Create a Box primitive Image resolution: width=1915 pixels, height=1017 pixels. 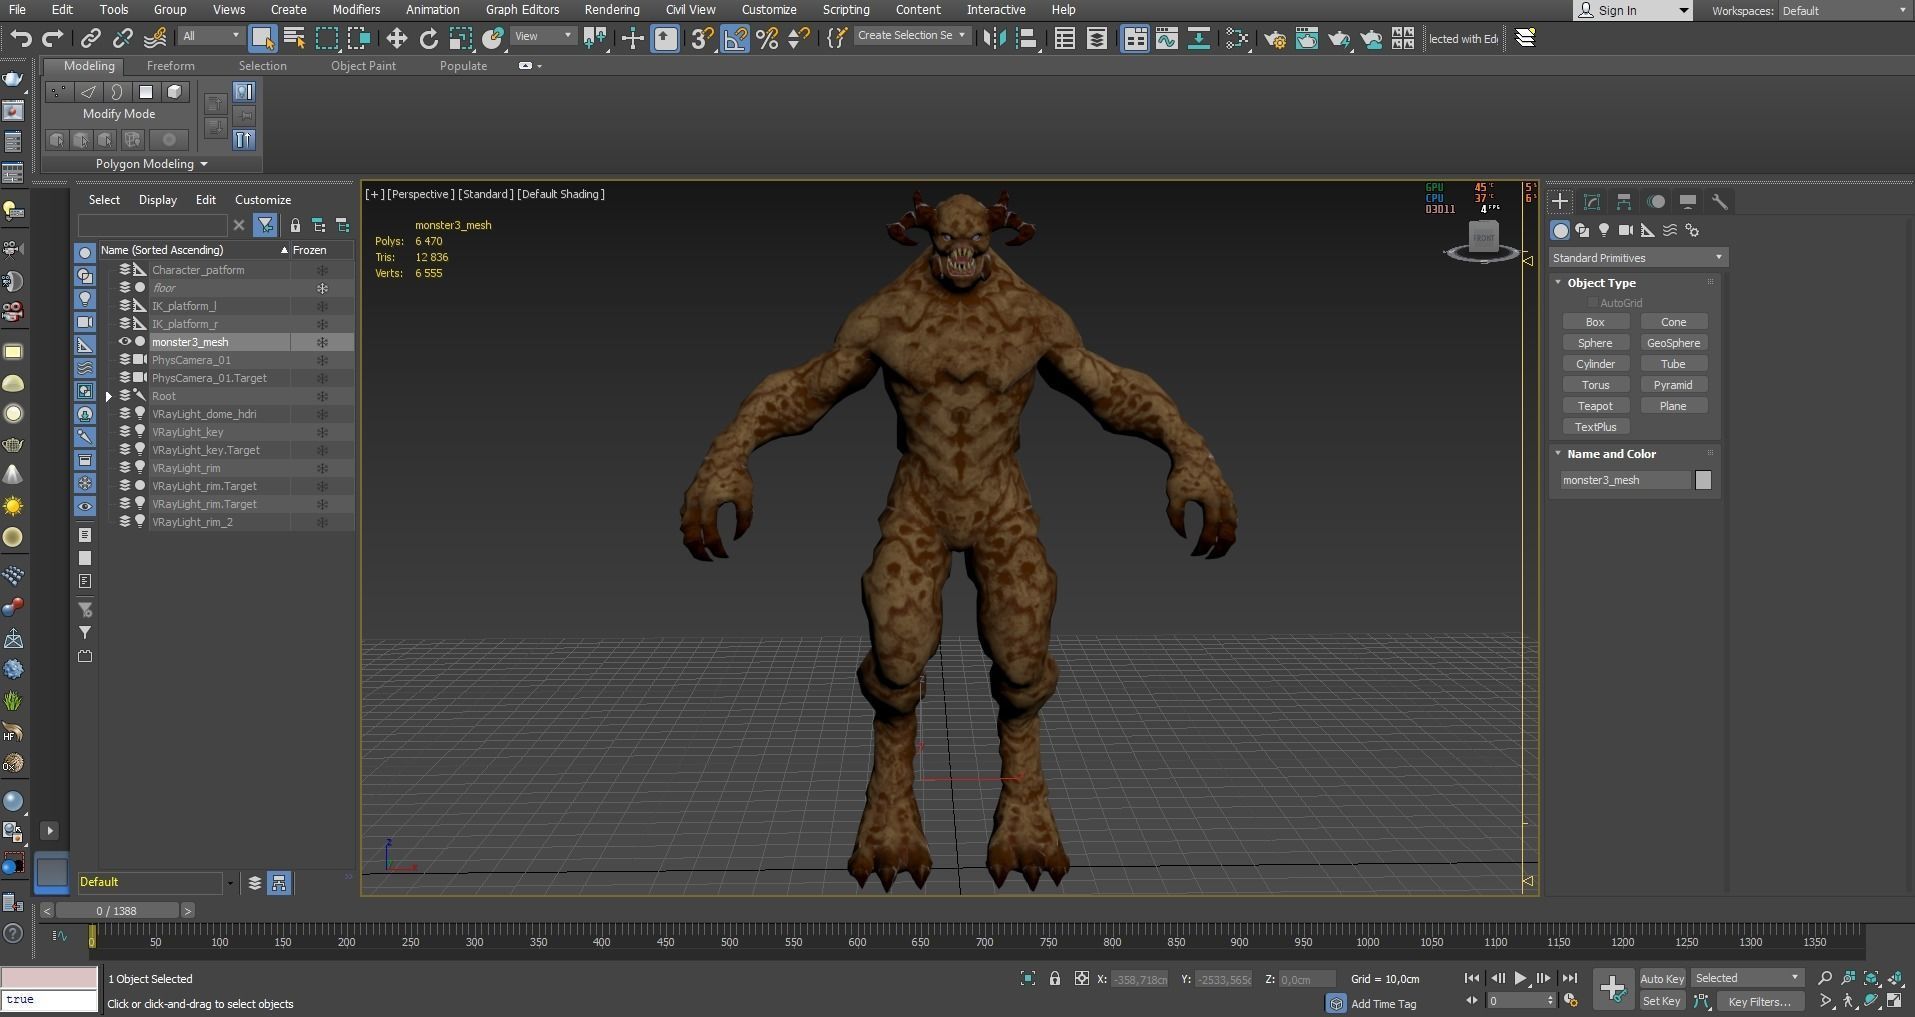1595,322
